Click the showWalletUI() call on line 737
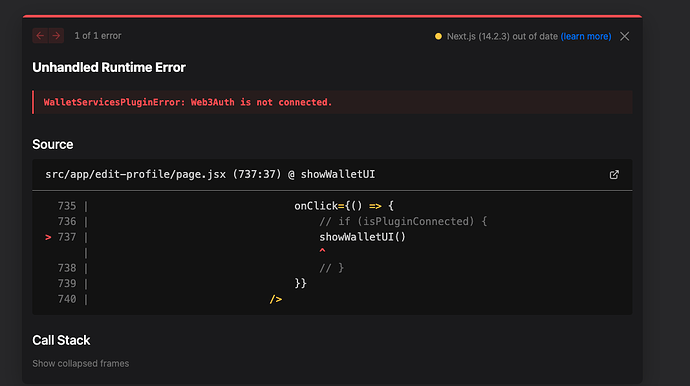The width and height of the screenshot is (690, 386). tap(362, 237)
